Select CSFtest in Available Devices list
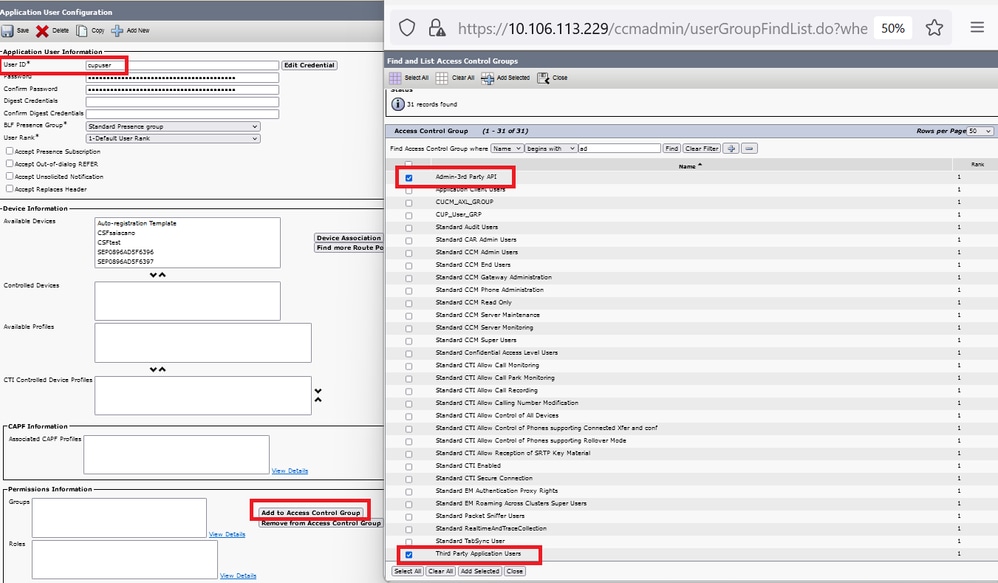 (109, 242)
